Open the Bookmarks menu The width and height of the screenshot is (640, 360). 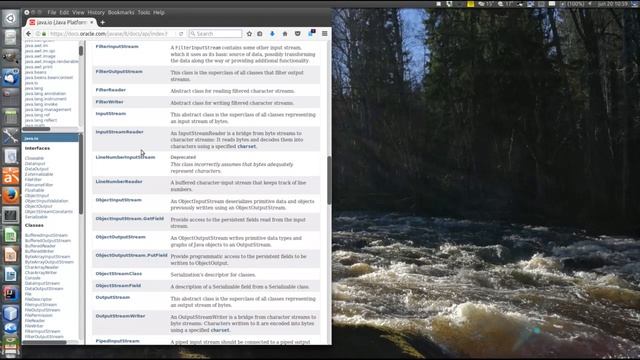coord(121,12)
